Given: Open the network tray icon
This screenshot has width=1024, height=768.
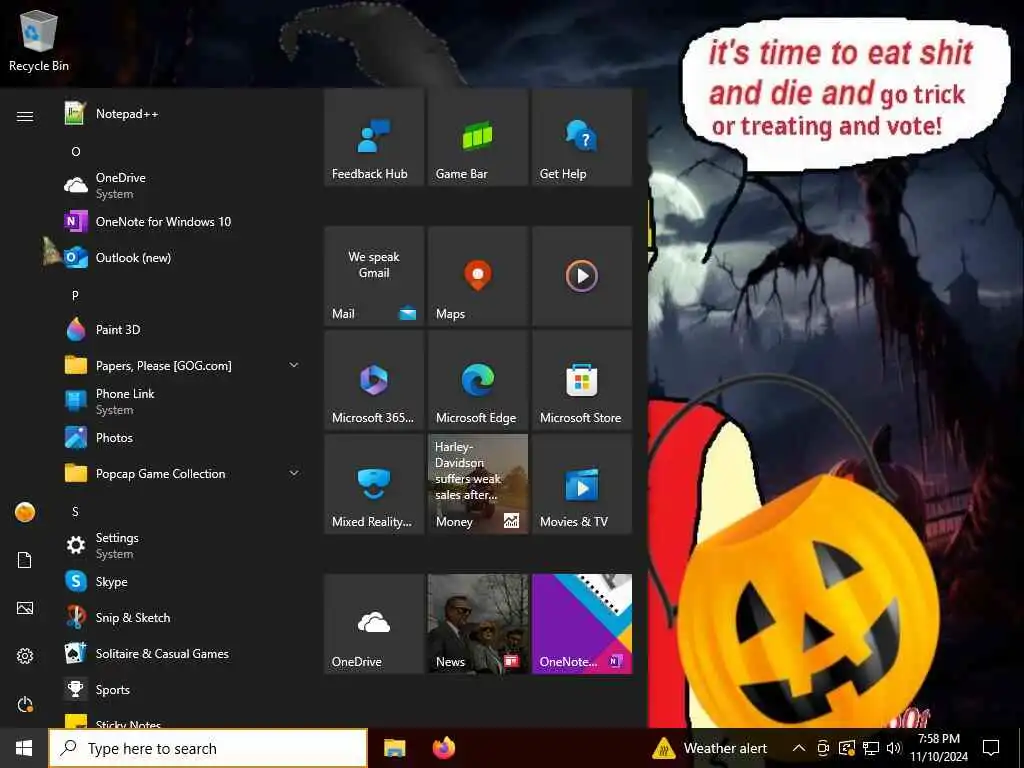Looking at the screenshot, I should 871,748.
